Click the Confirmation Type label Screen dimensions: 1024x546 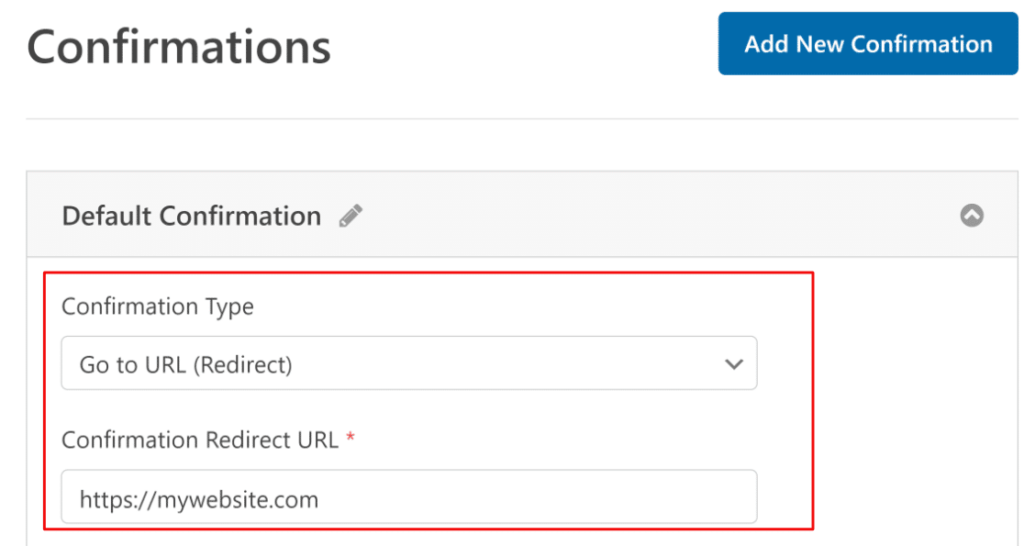click(x=157, y=306)
